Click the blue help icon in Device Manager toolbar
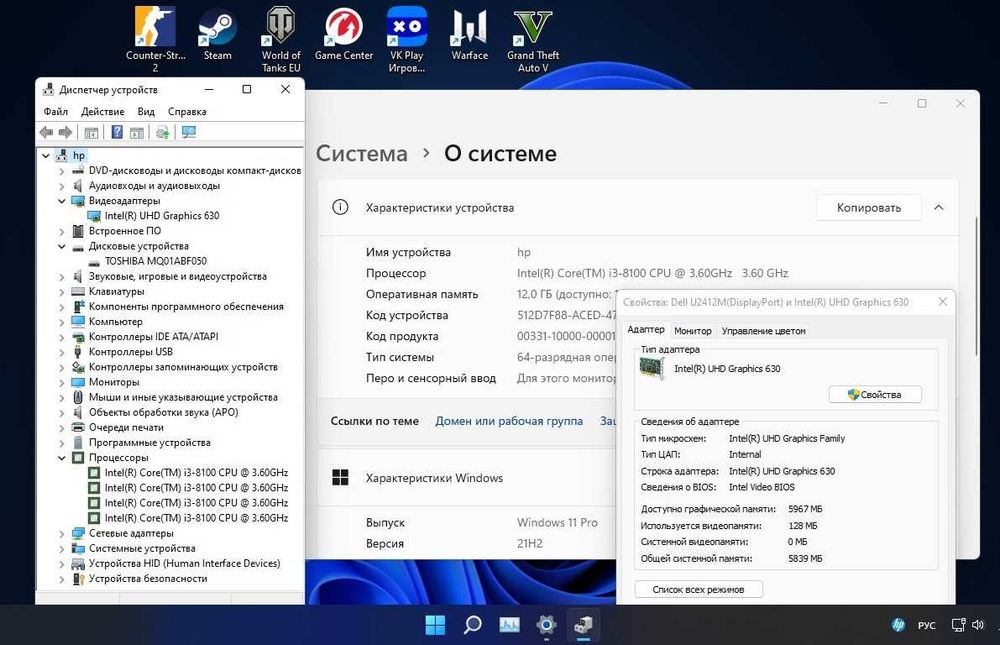Image resolution: width=1000 pixels, height=645 pixels. click(117, 132)
